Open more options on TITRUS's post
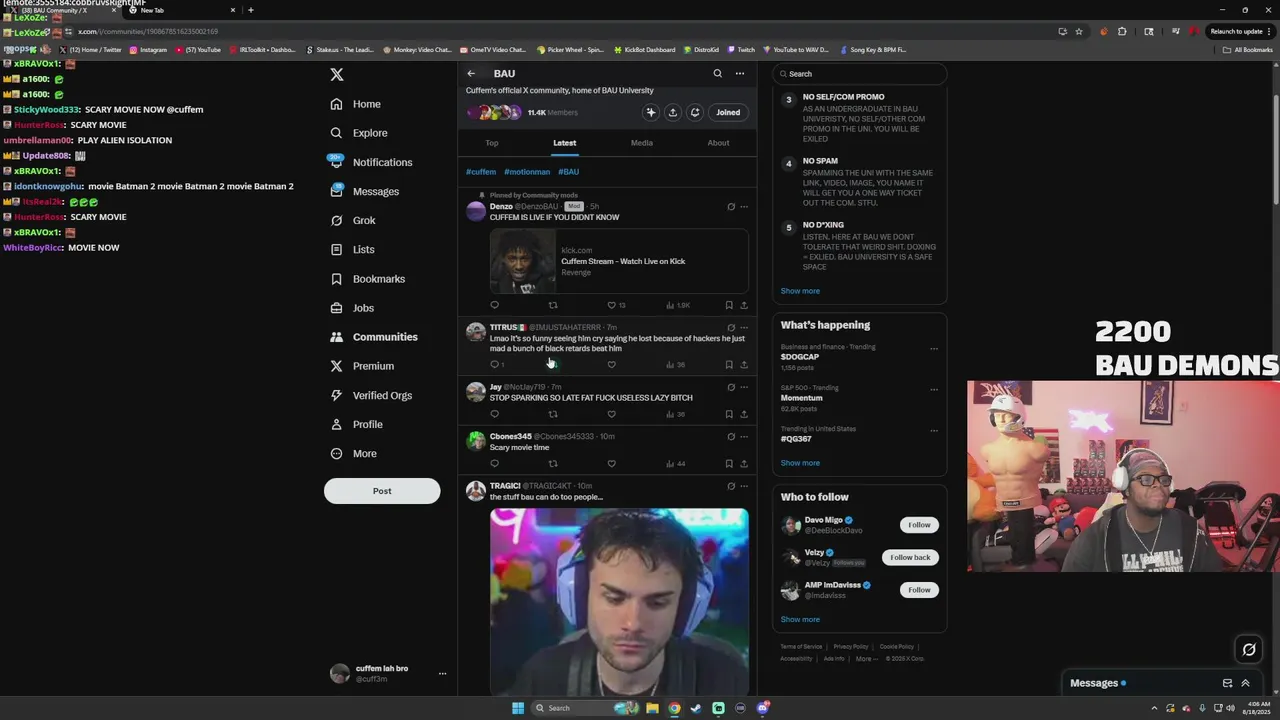 point(743,327)
